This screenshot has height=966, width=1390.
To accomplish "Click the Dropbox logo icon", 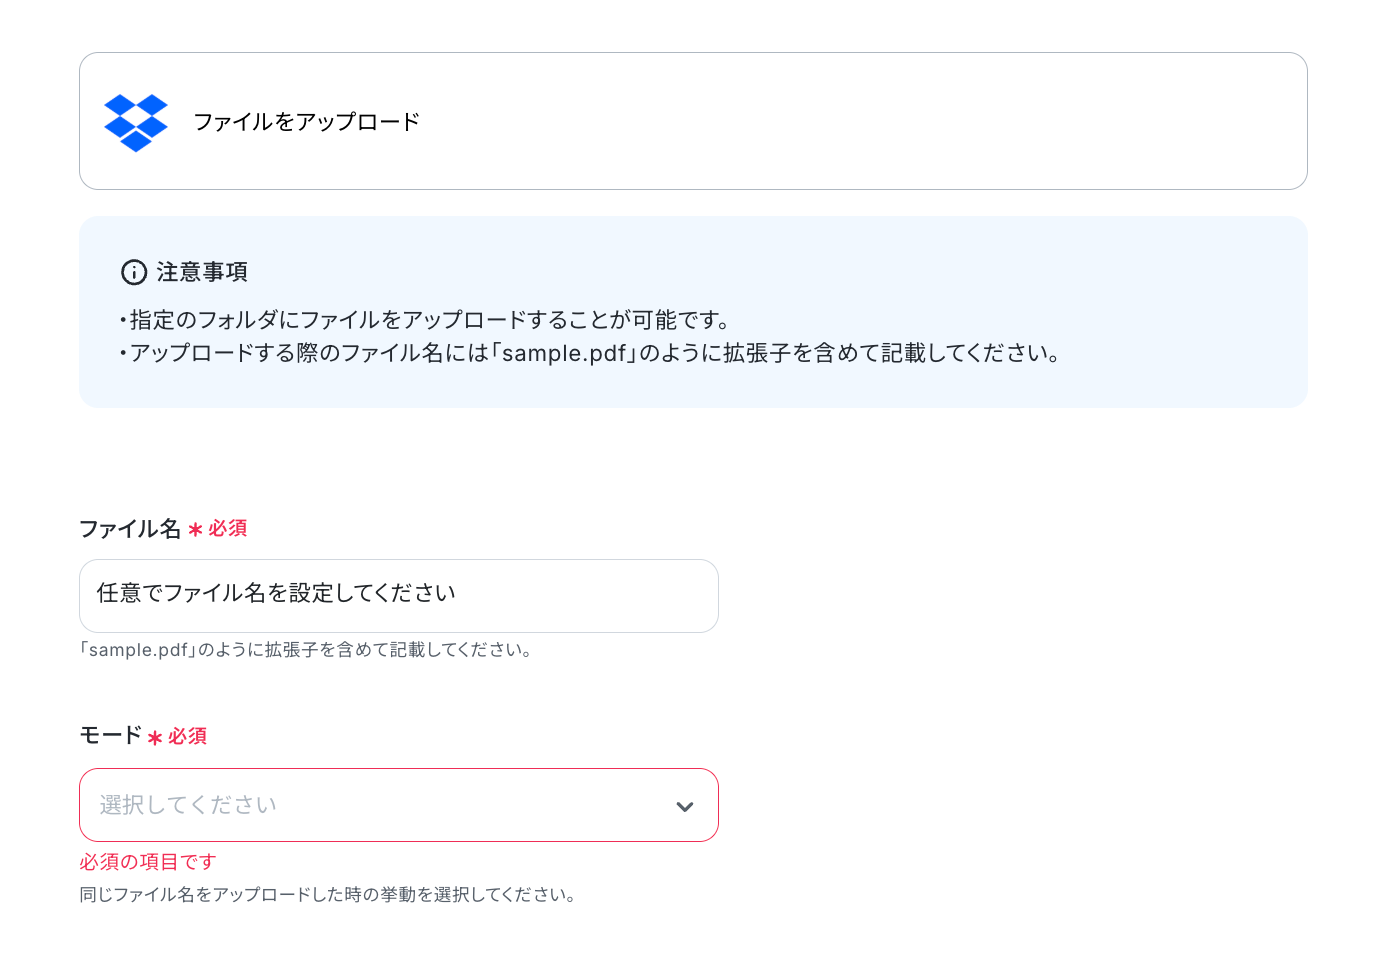I will click(136, 122).
